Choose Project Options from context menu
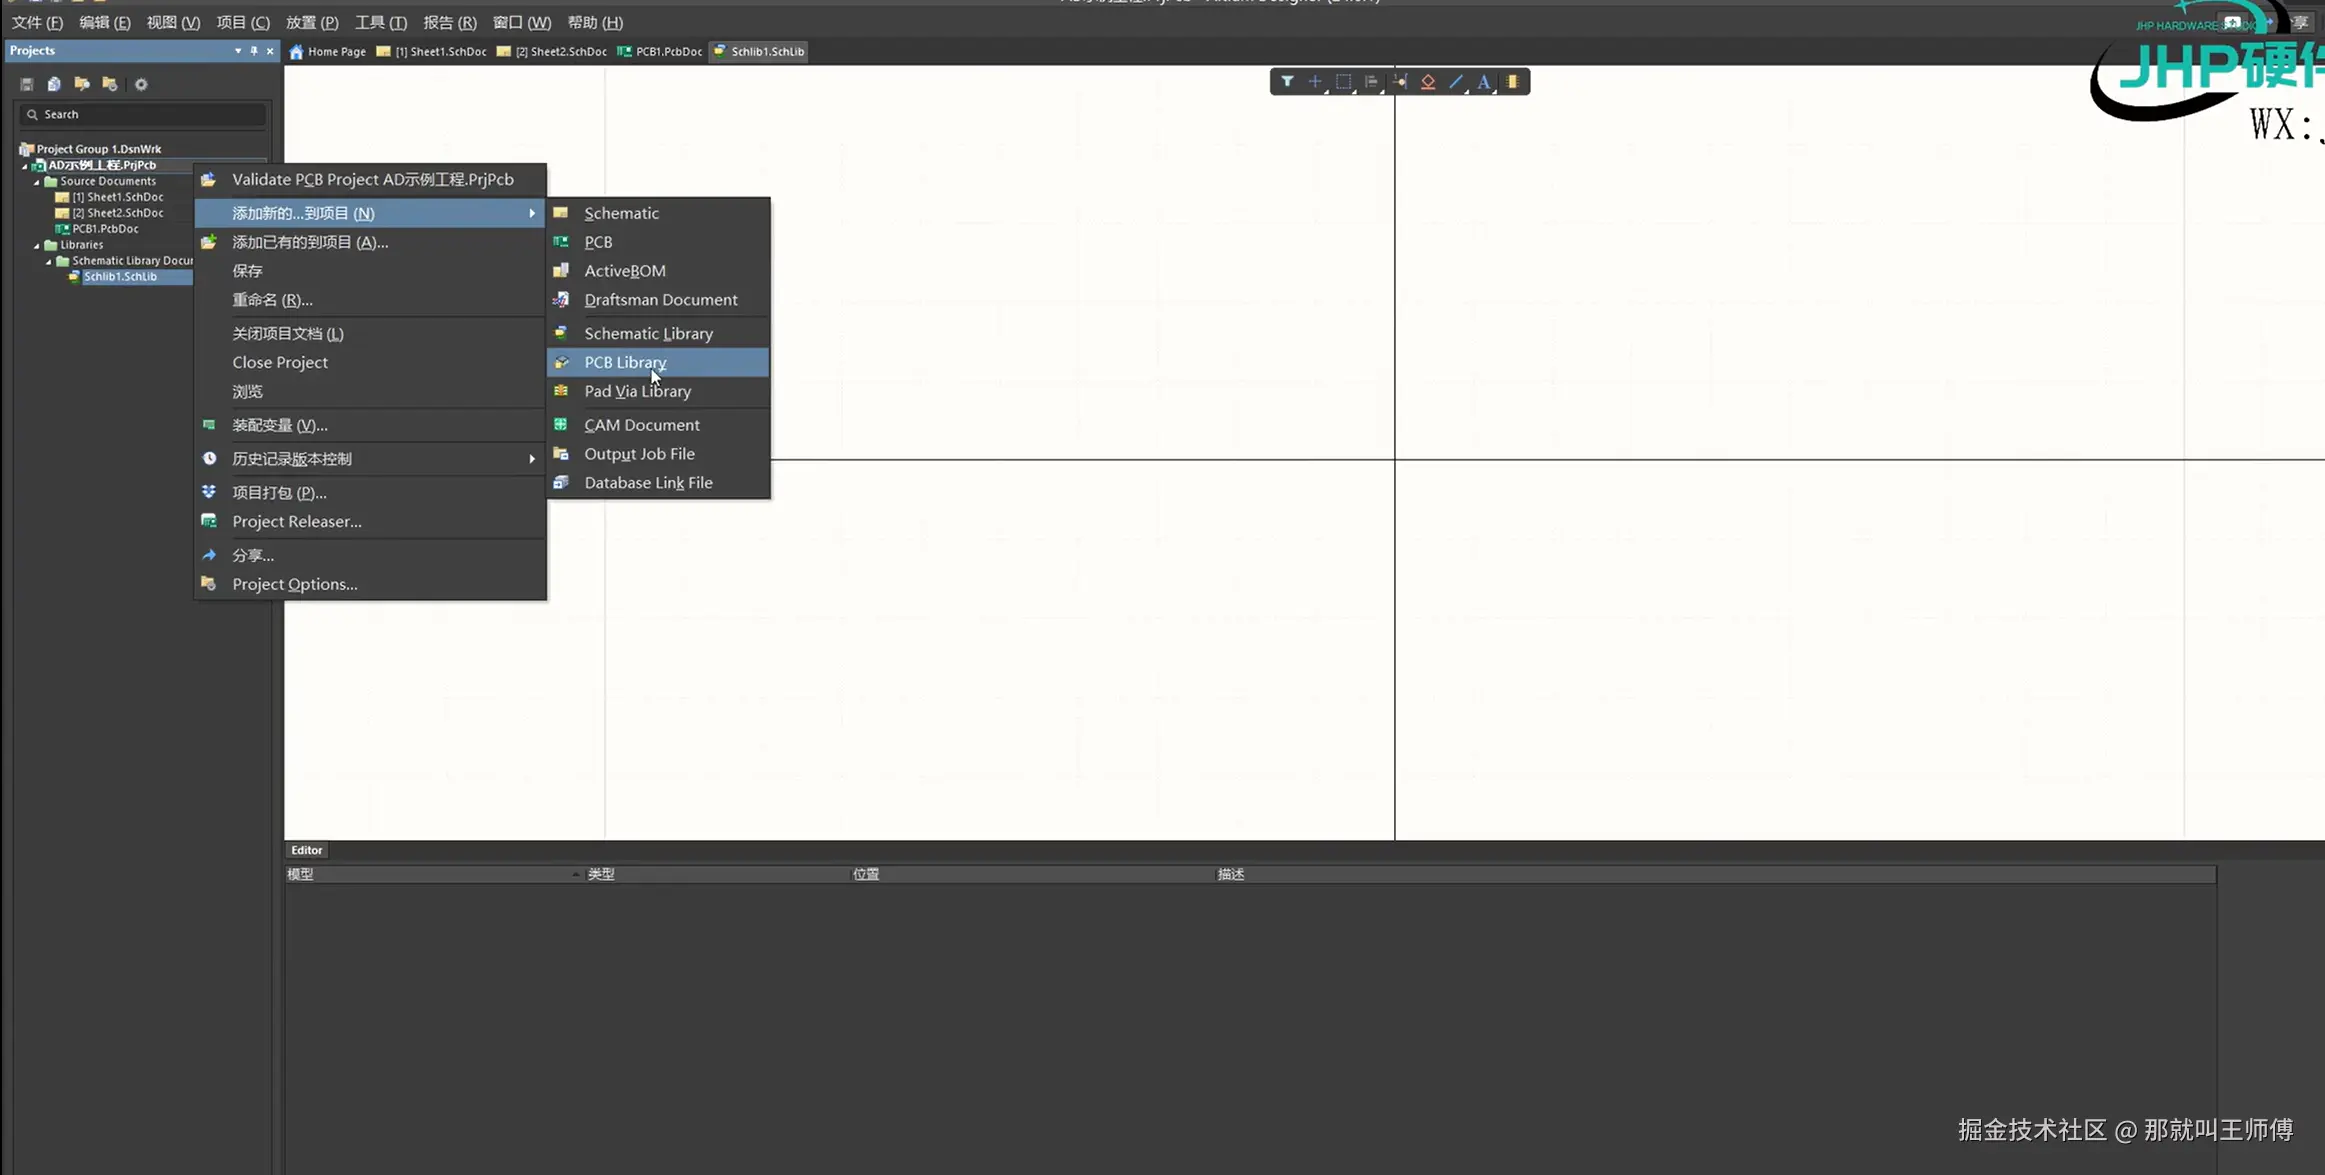2325x1175 pixels. coord(370,584)
